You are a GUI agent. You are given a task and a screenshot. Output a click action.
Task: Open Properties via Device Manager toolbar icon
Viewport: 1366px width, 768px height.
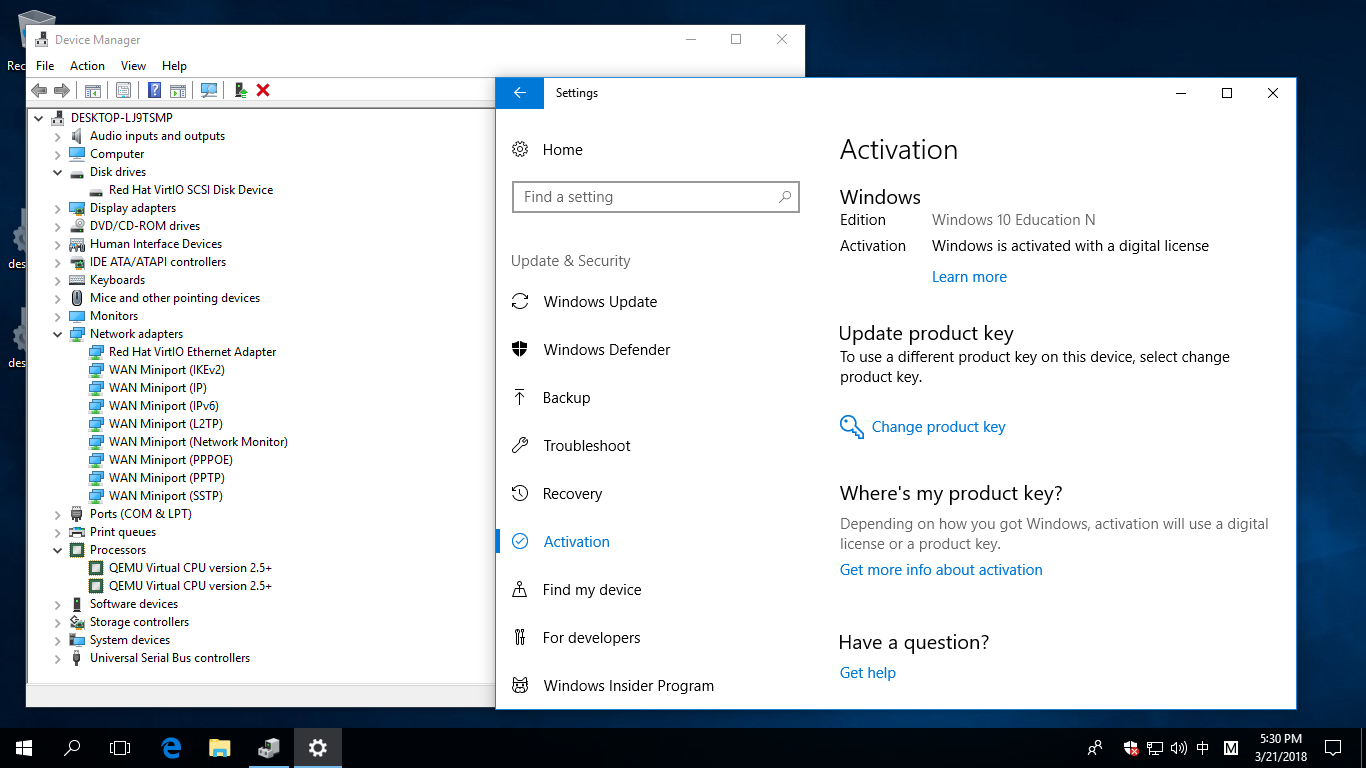[123, 90]
